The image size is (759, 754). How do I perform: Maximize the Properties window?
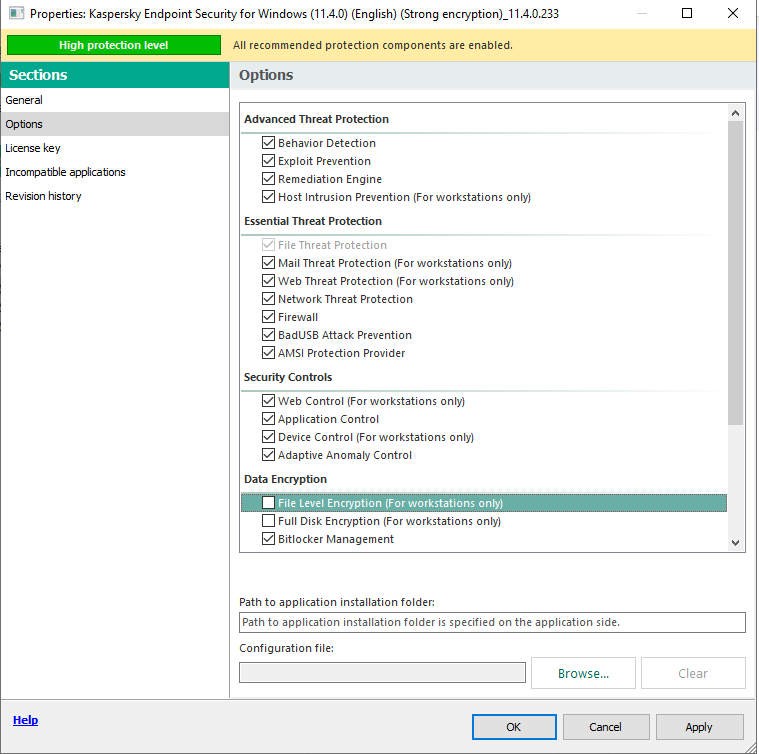[687, 13]
